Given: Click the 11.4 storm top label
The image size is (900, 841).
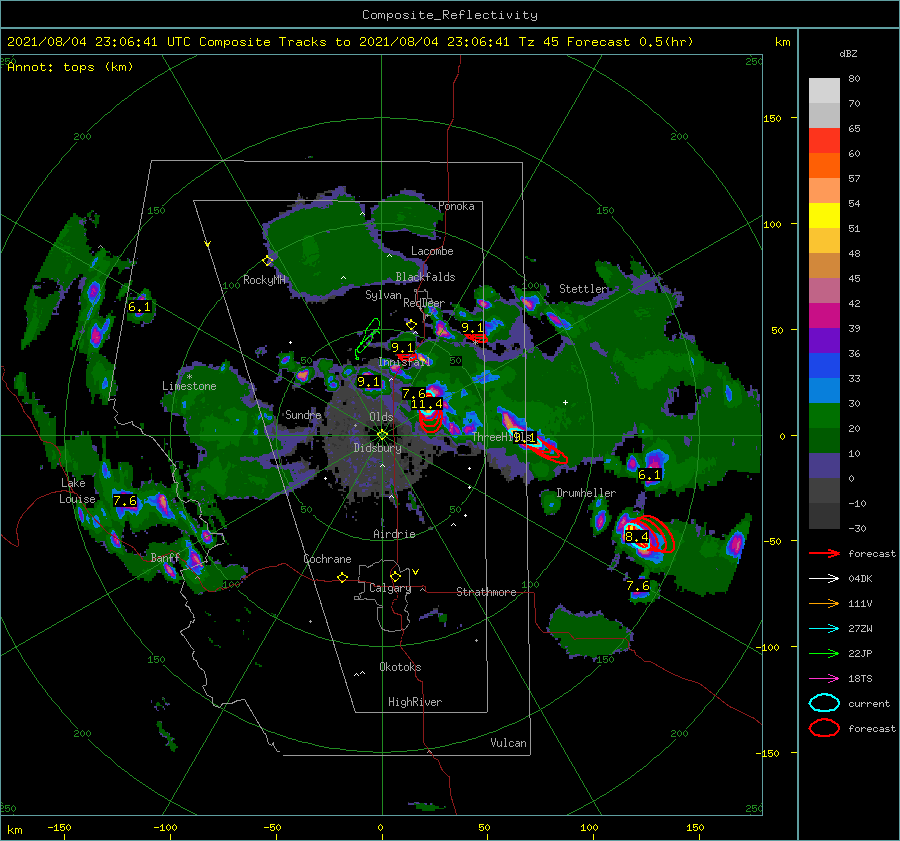Looking at the screenshot, I should 426,404.
